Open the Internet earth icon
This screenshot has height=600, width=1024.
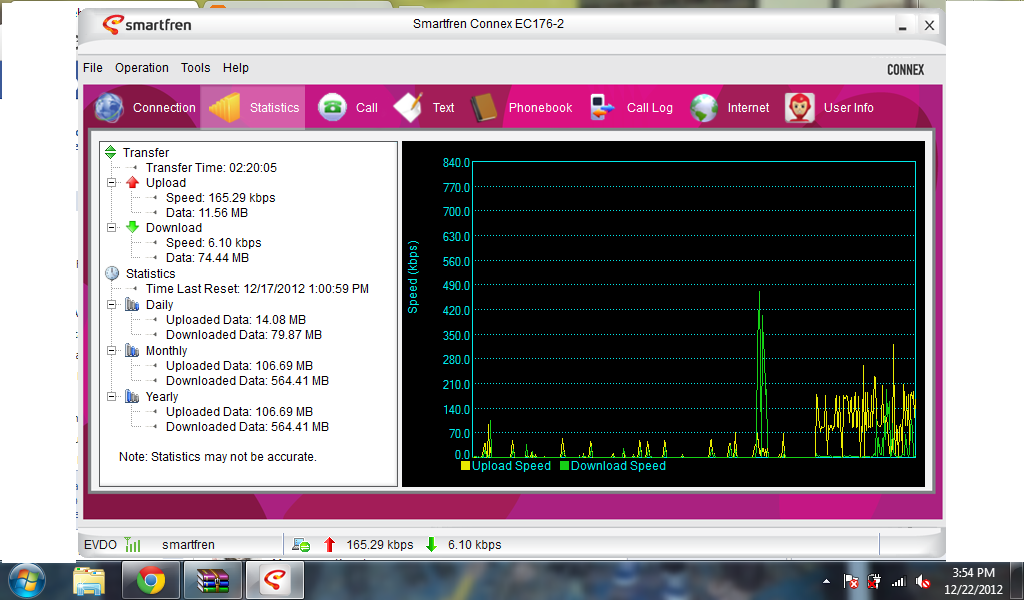point(704,108)
